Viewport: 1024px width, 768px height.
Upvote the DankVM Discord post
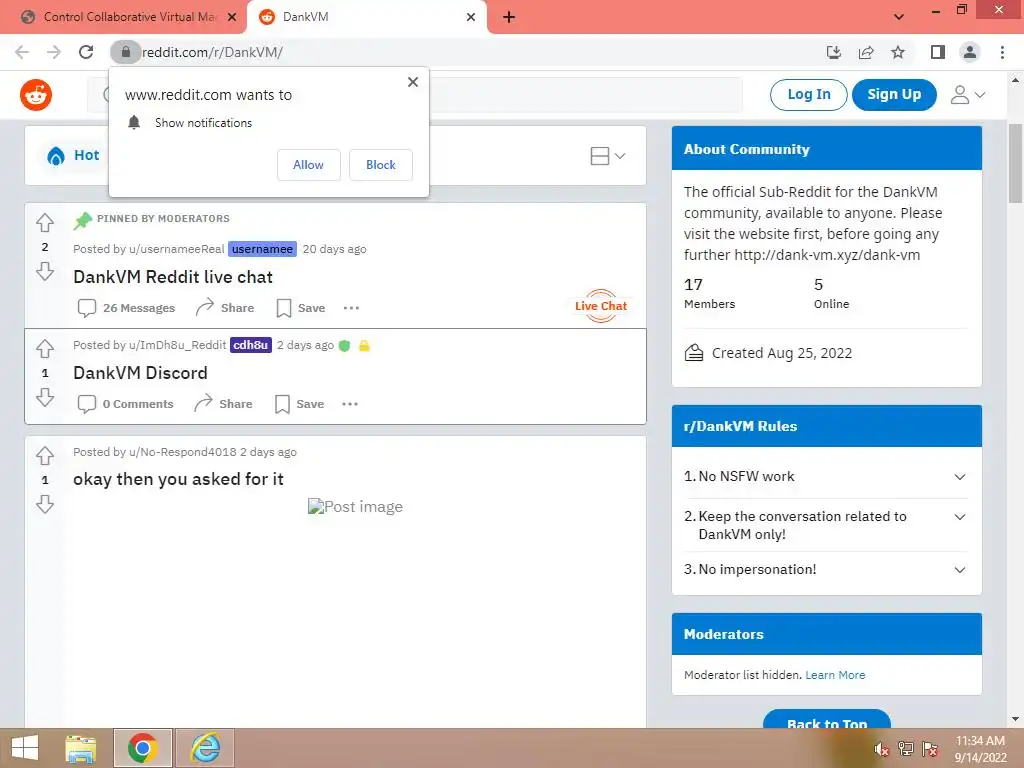(44, 349)
